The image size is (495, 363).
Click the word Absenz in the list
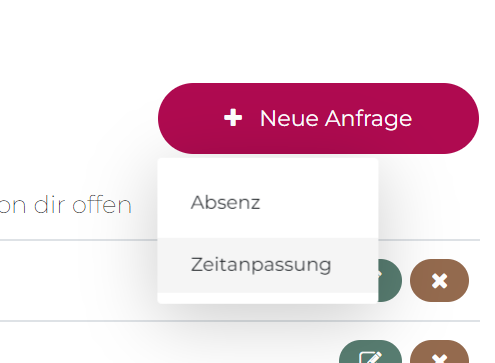click(x=225, y=202)
